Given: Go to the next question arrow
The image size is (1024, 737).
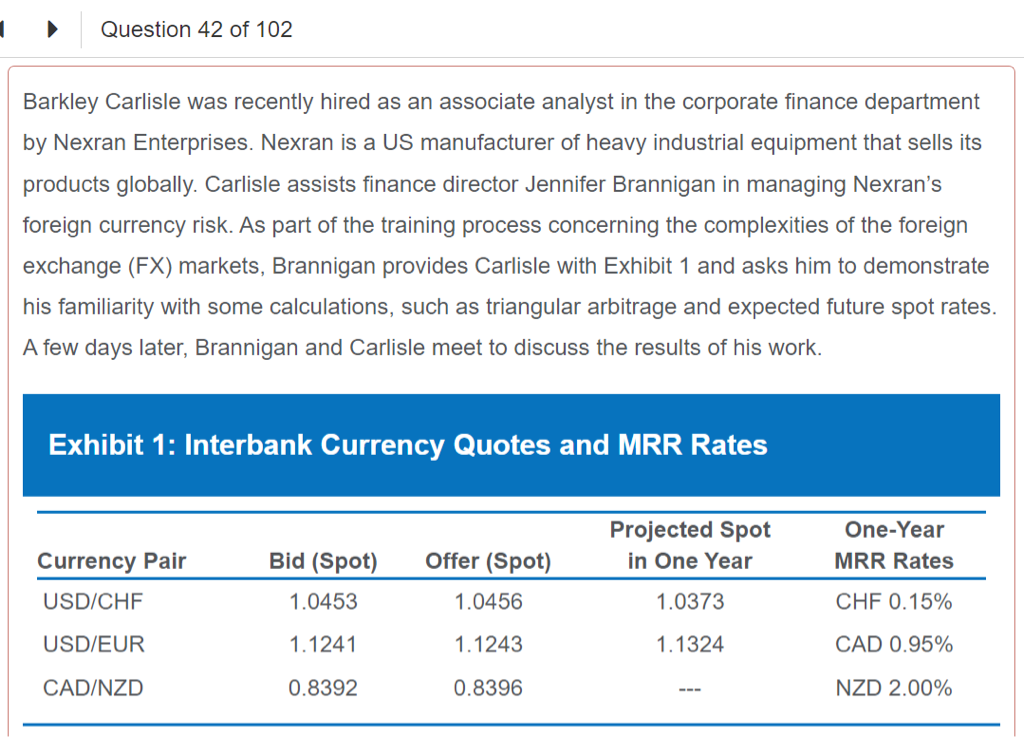Looking at the screenshot, I should [x=53, y=29].
